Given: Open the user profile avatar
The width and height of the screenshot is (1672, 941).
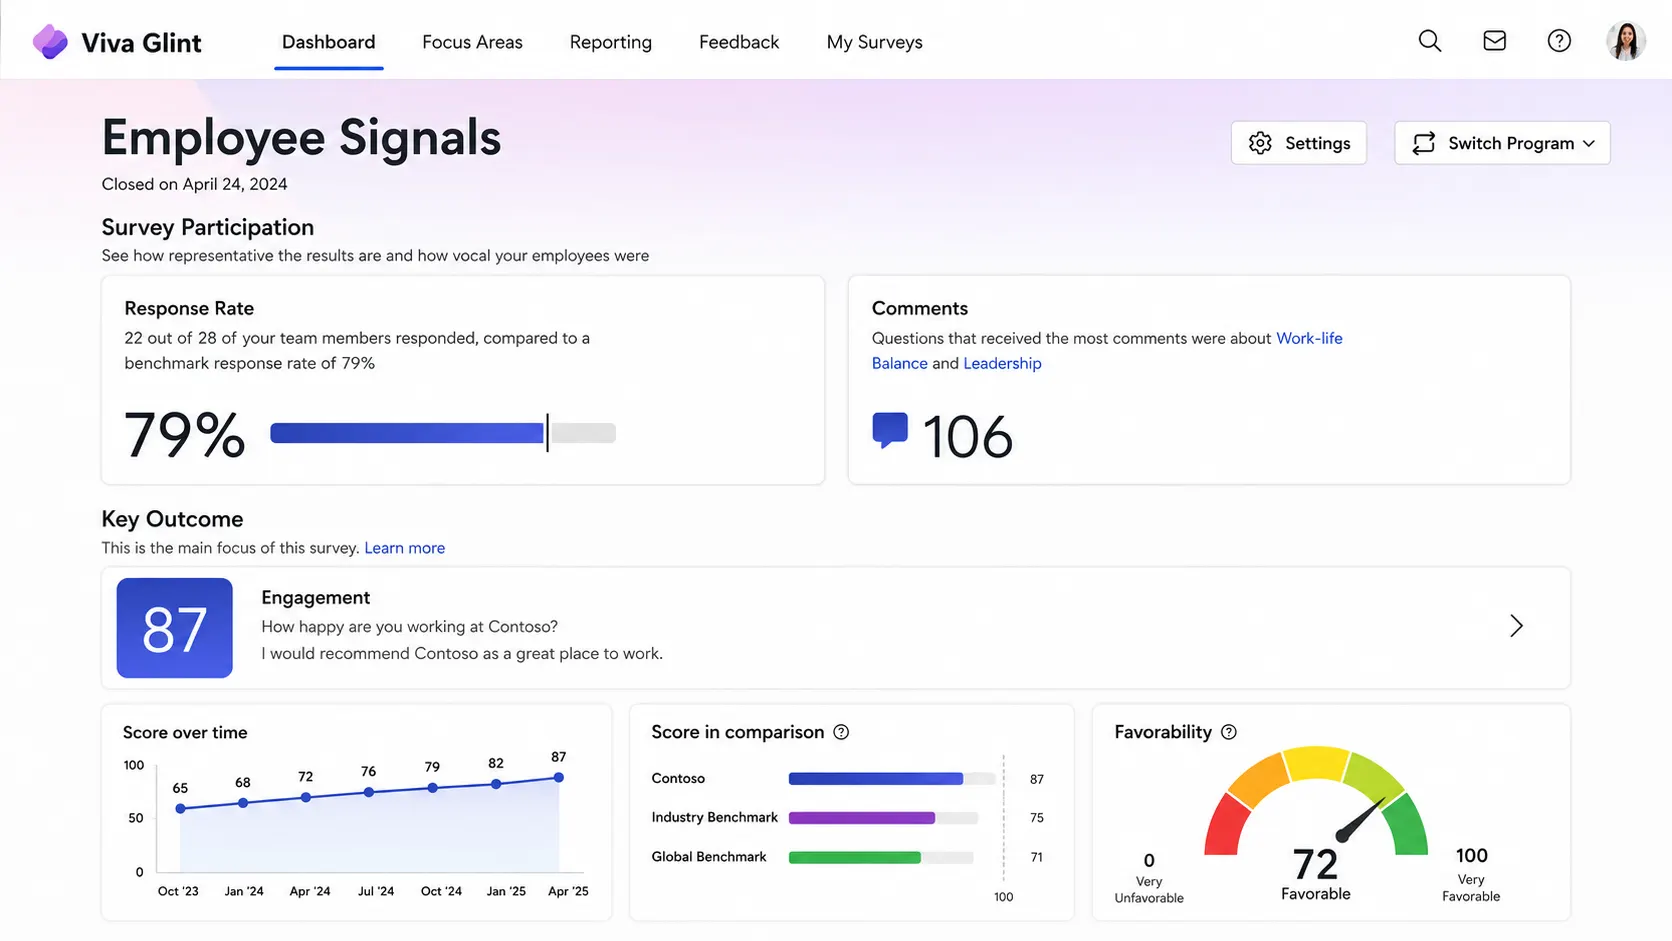Looking at the screenshot, I should (1626, 41).
